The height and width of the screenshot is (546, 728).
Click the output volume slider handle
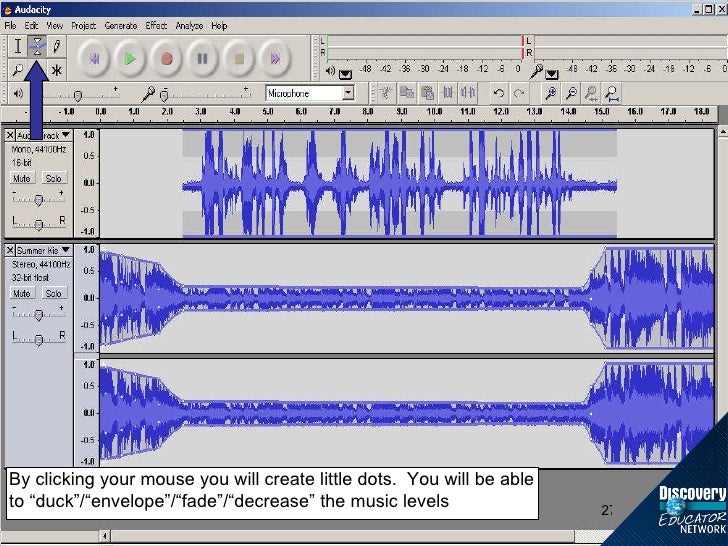tap(77, 94)
